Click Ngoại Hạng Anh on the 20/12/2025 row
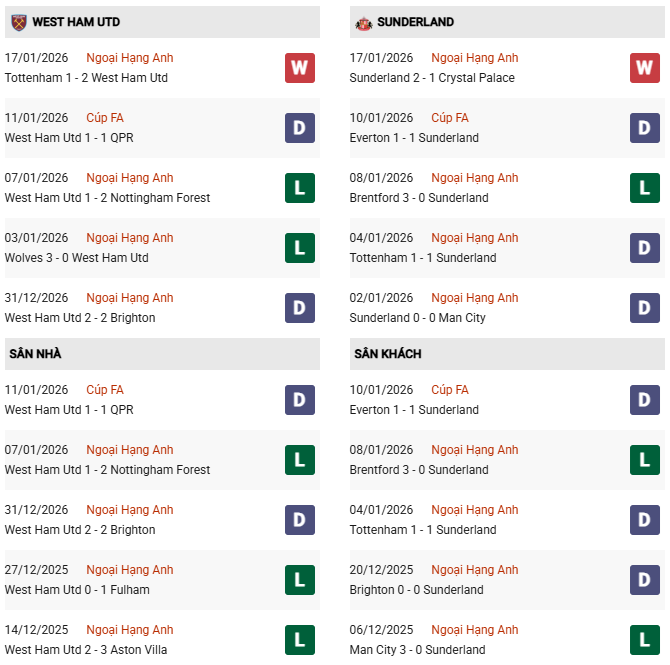This screenshot has width=670, height=665. 475,570
